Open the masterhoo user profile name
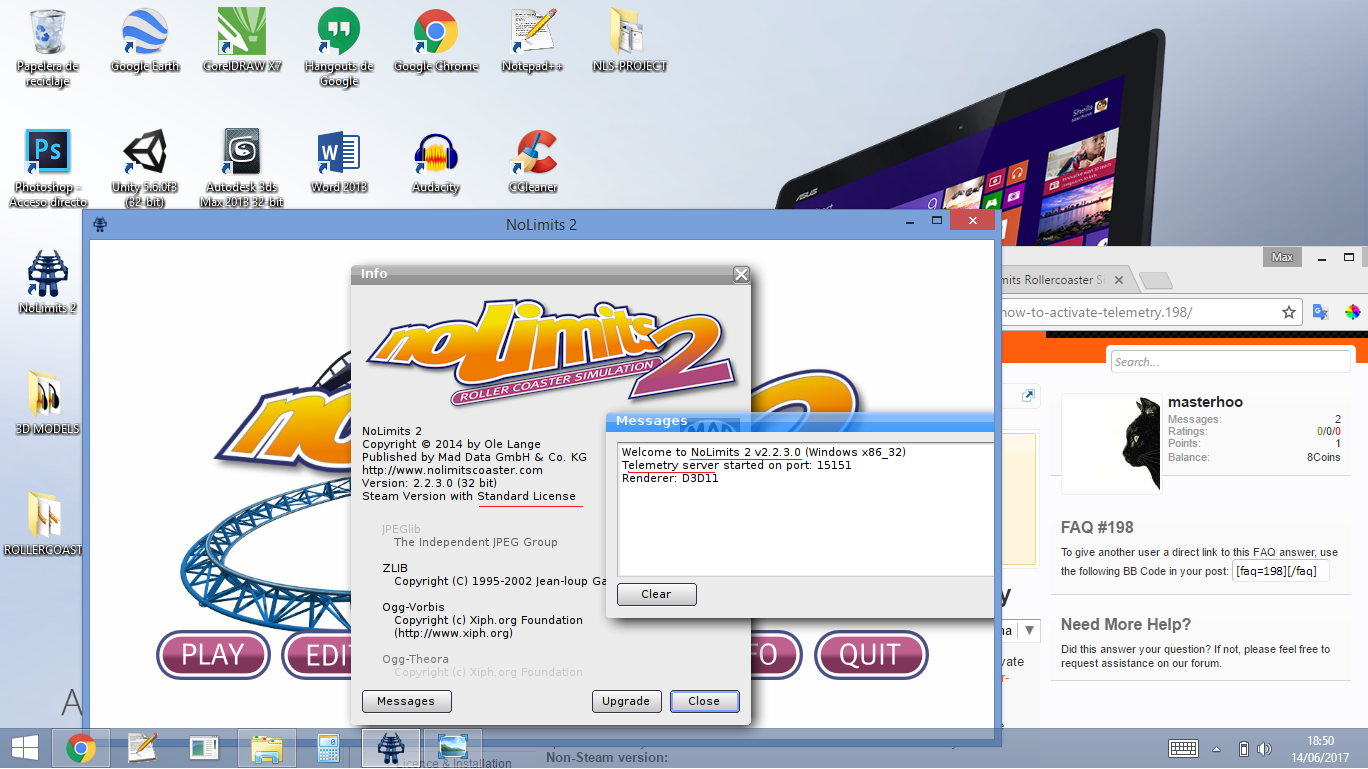 [1205, 402]
